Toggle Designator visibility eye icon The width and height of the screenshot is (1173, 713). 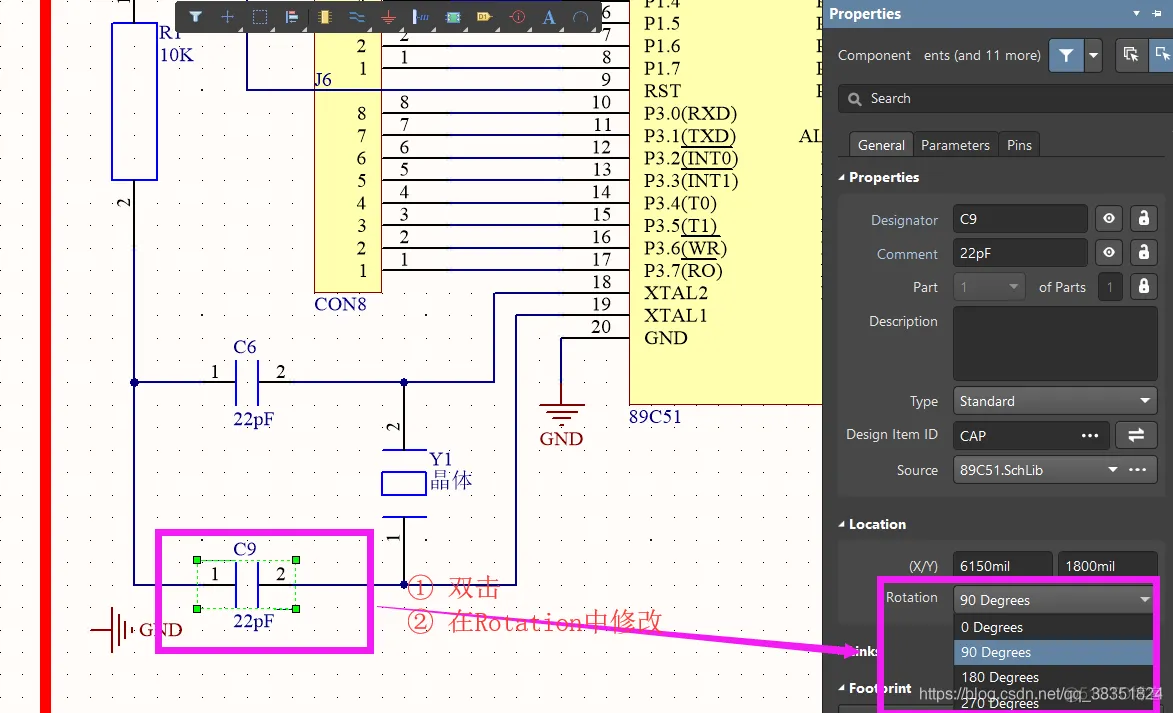click(1109, 218)
